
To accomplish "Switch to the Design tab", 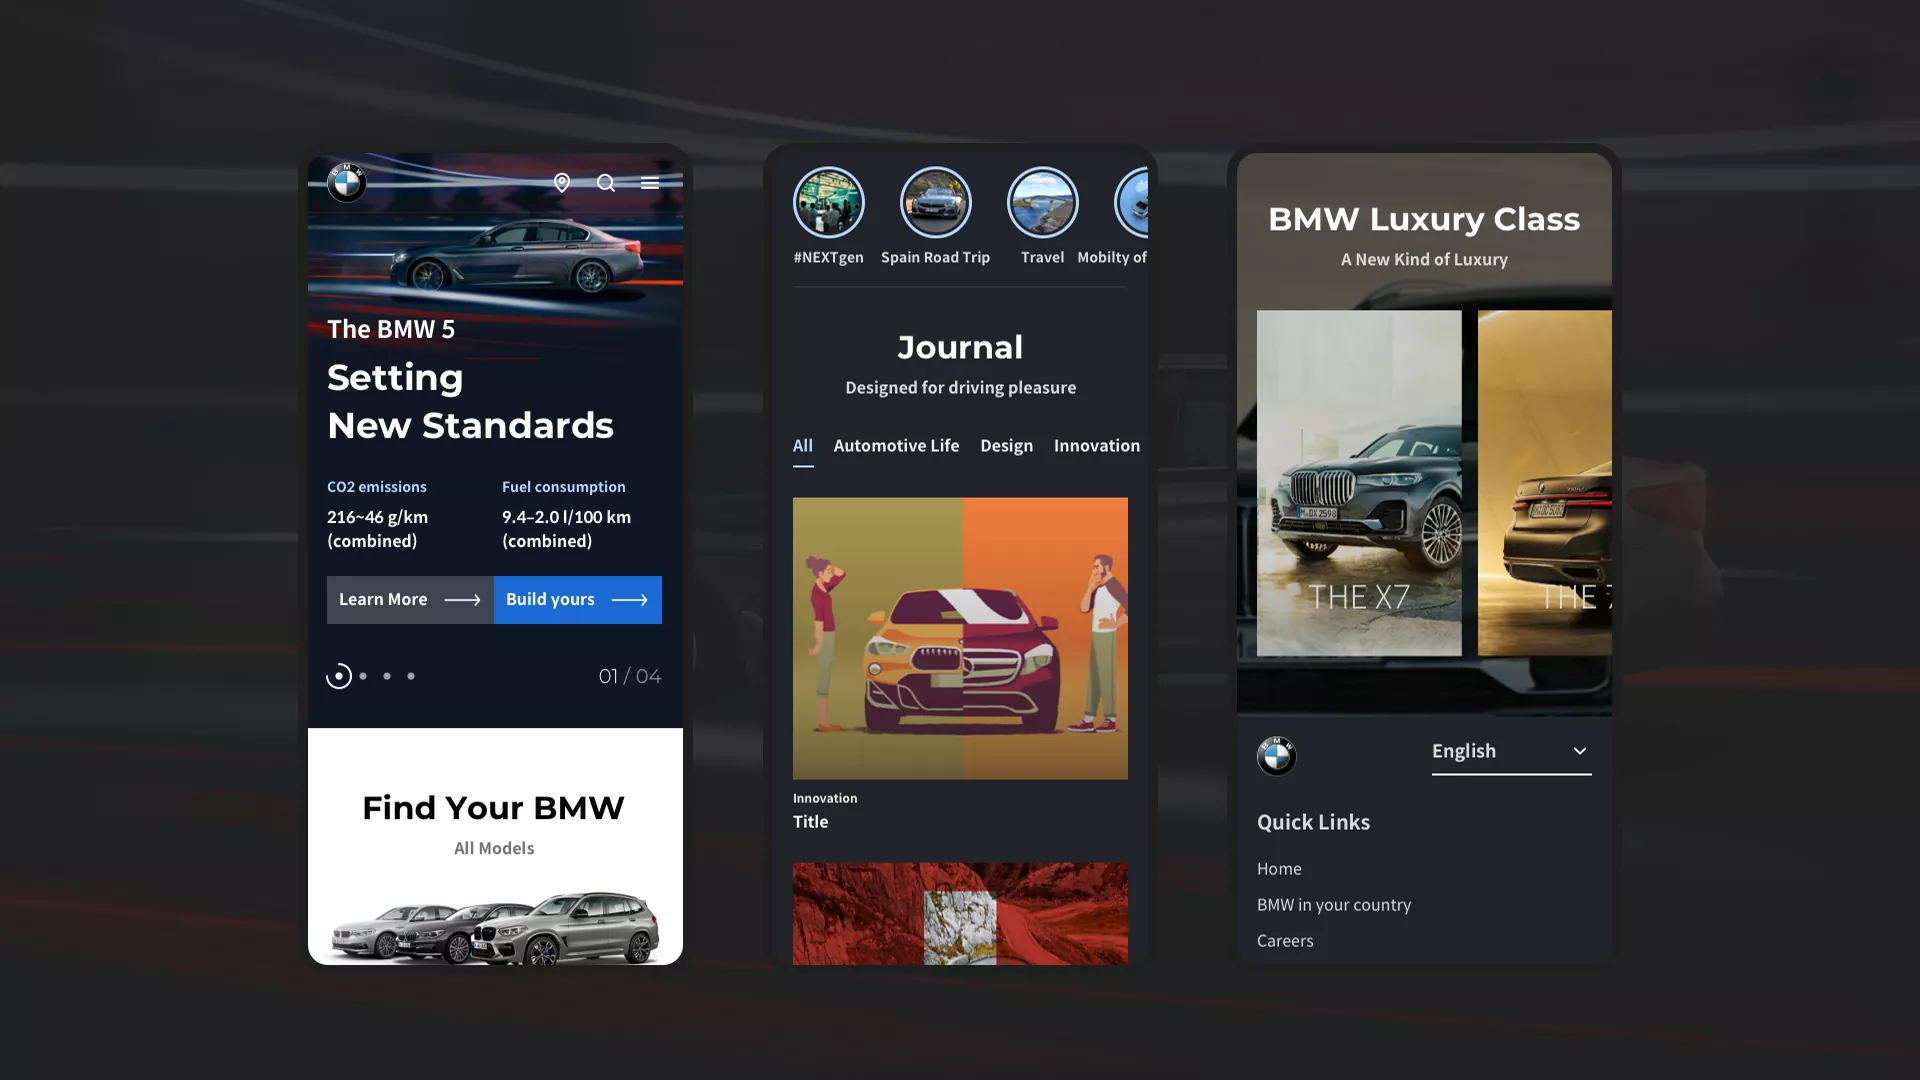I will [x=1006, y=446].
